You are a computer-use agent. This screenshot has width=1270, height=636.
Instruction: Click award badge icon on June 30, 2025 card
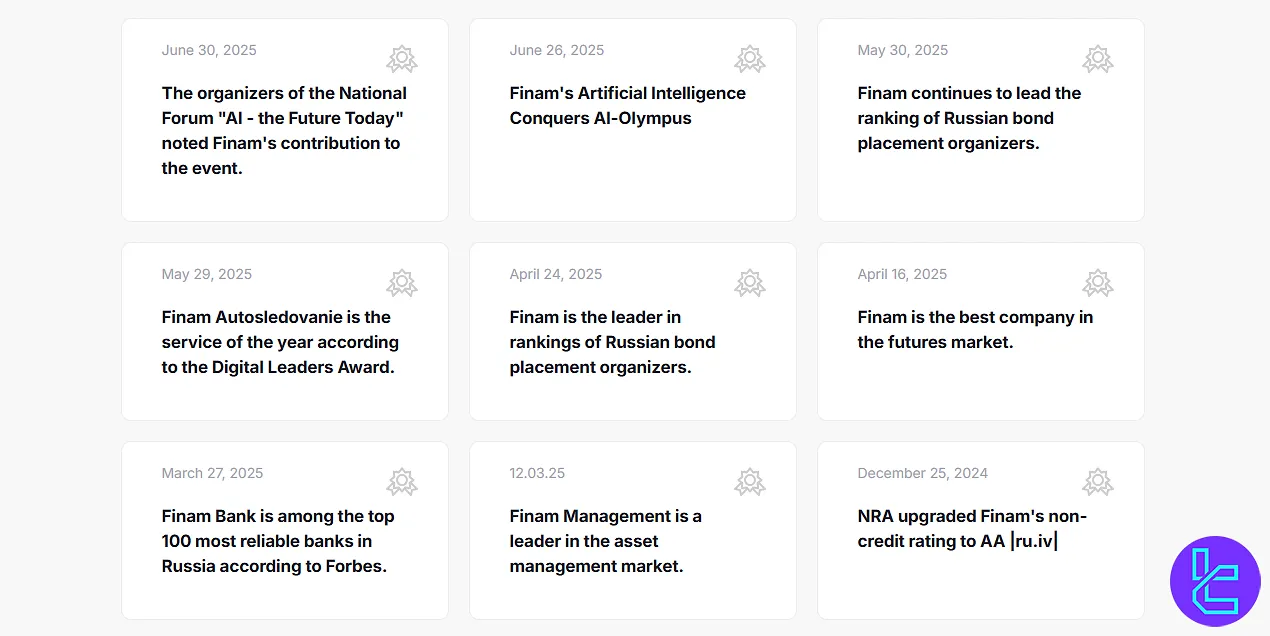[402, 59]
